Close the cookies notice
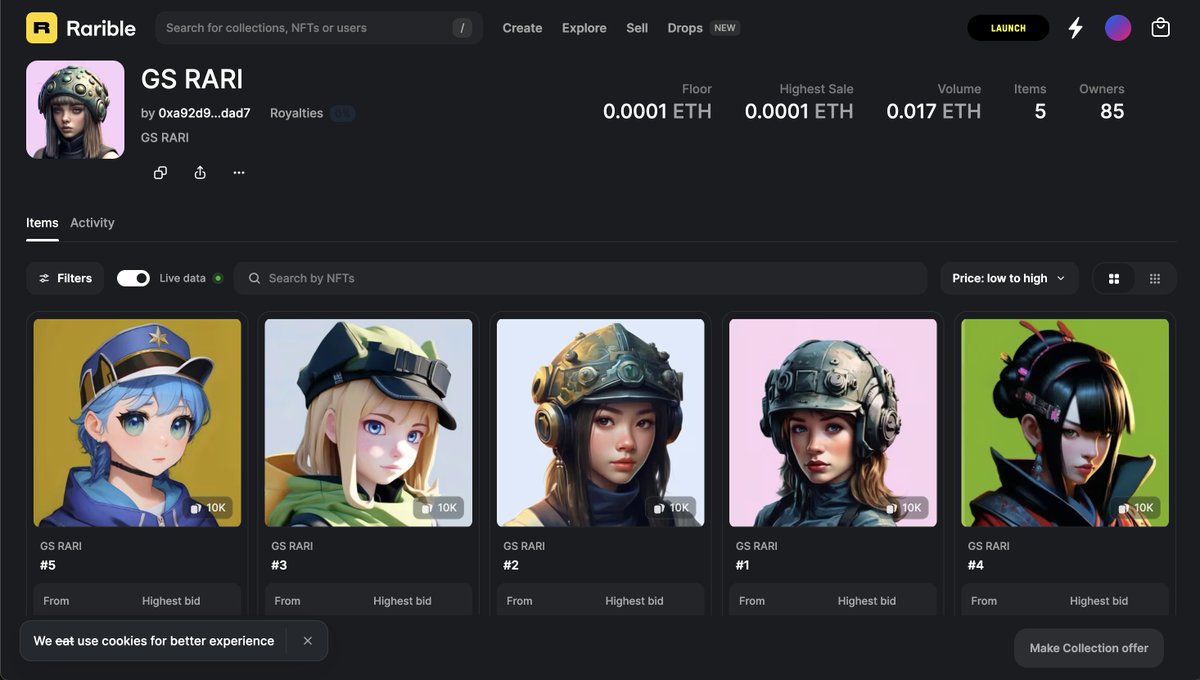1200x680 pixels. click(x=308, y=641)
